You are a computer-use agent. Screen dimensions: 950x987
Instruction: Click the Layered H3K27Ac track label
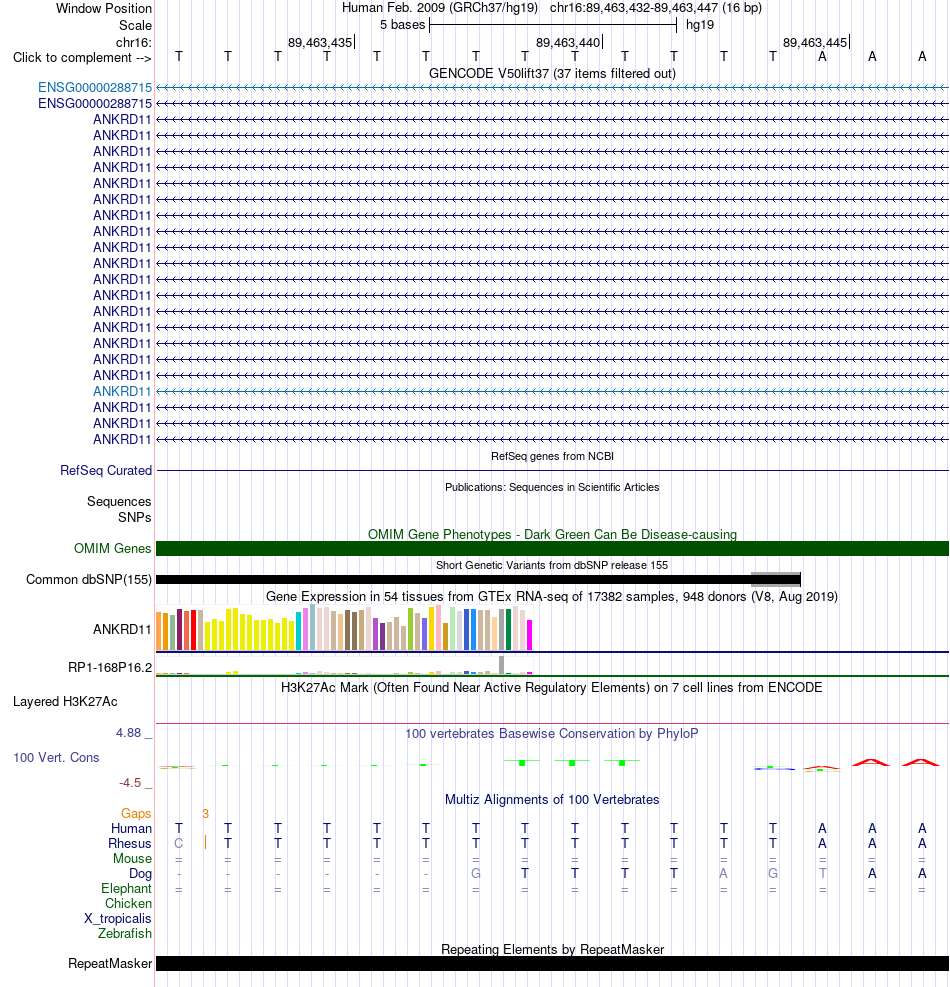[65, 702]
